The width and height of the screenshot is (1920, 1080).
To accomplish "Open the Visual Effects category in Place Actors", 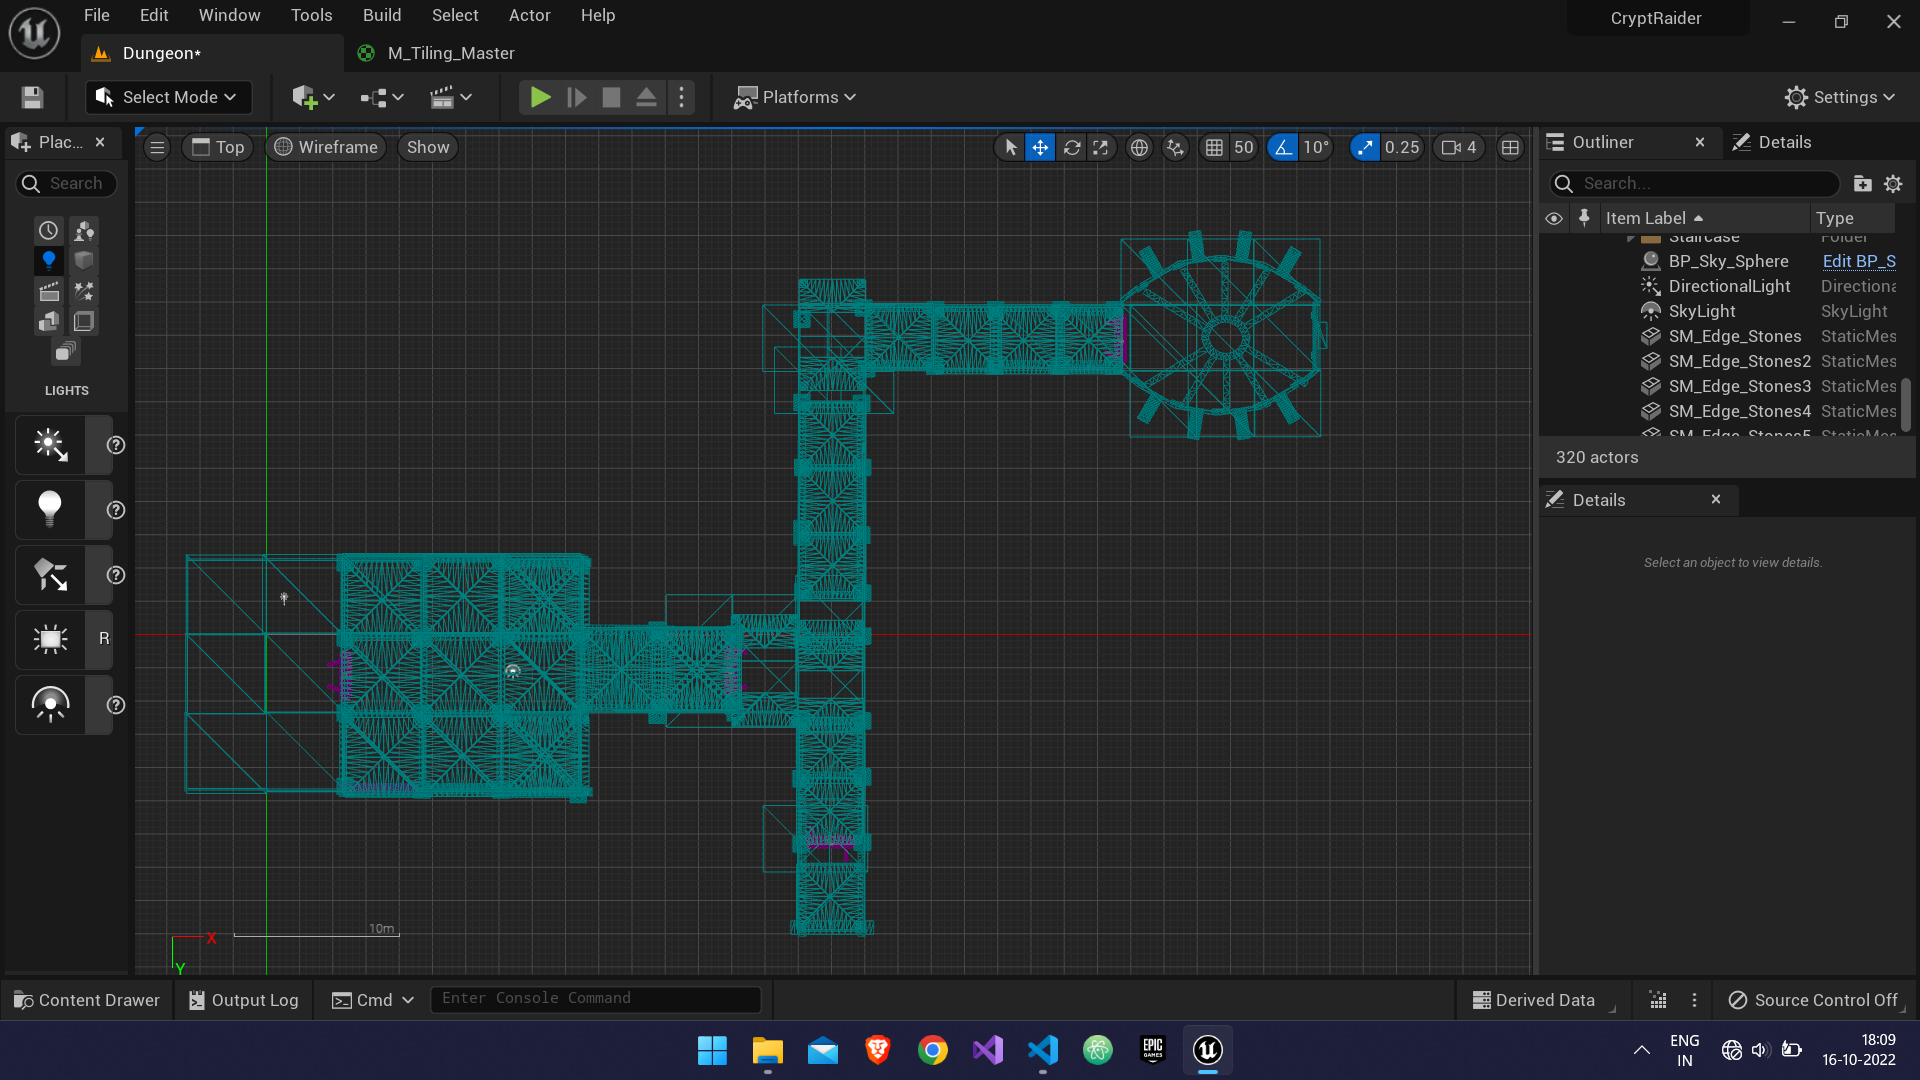I will tap(84, 291).
